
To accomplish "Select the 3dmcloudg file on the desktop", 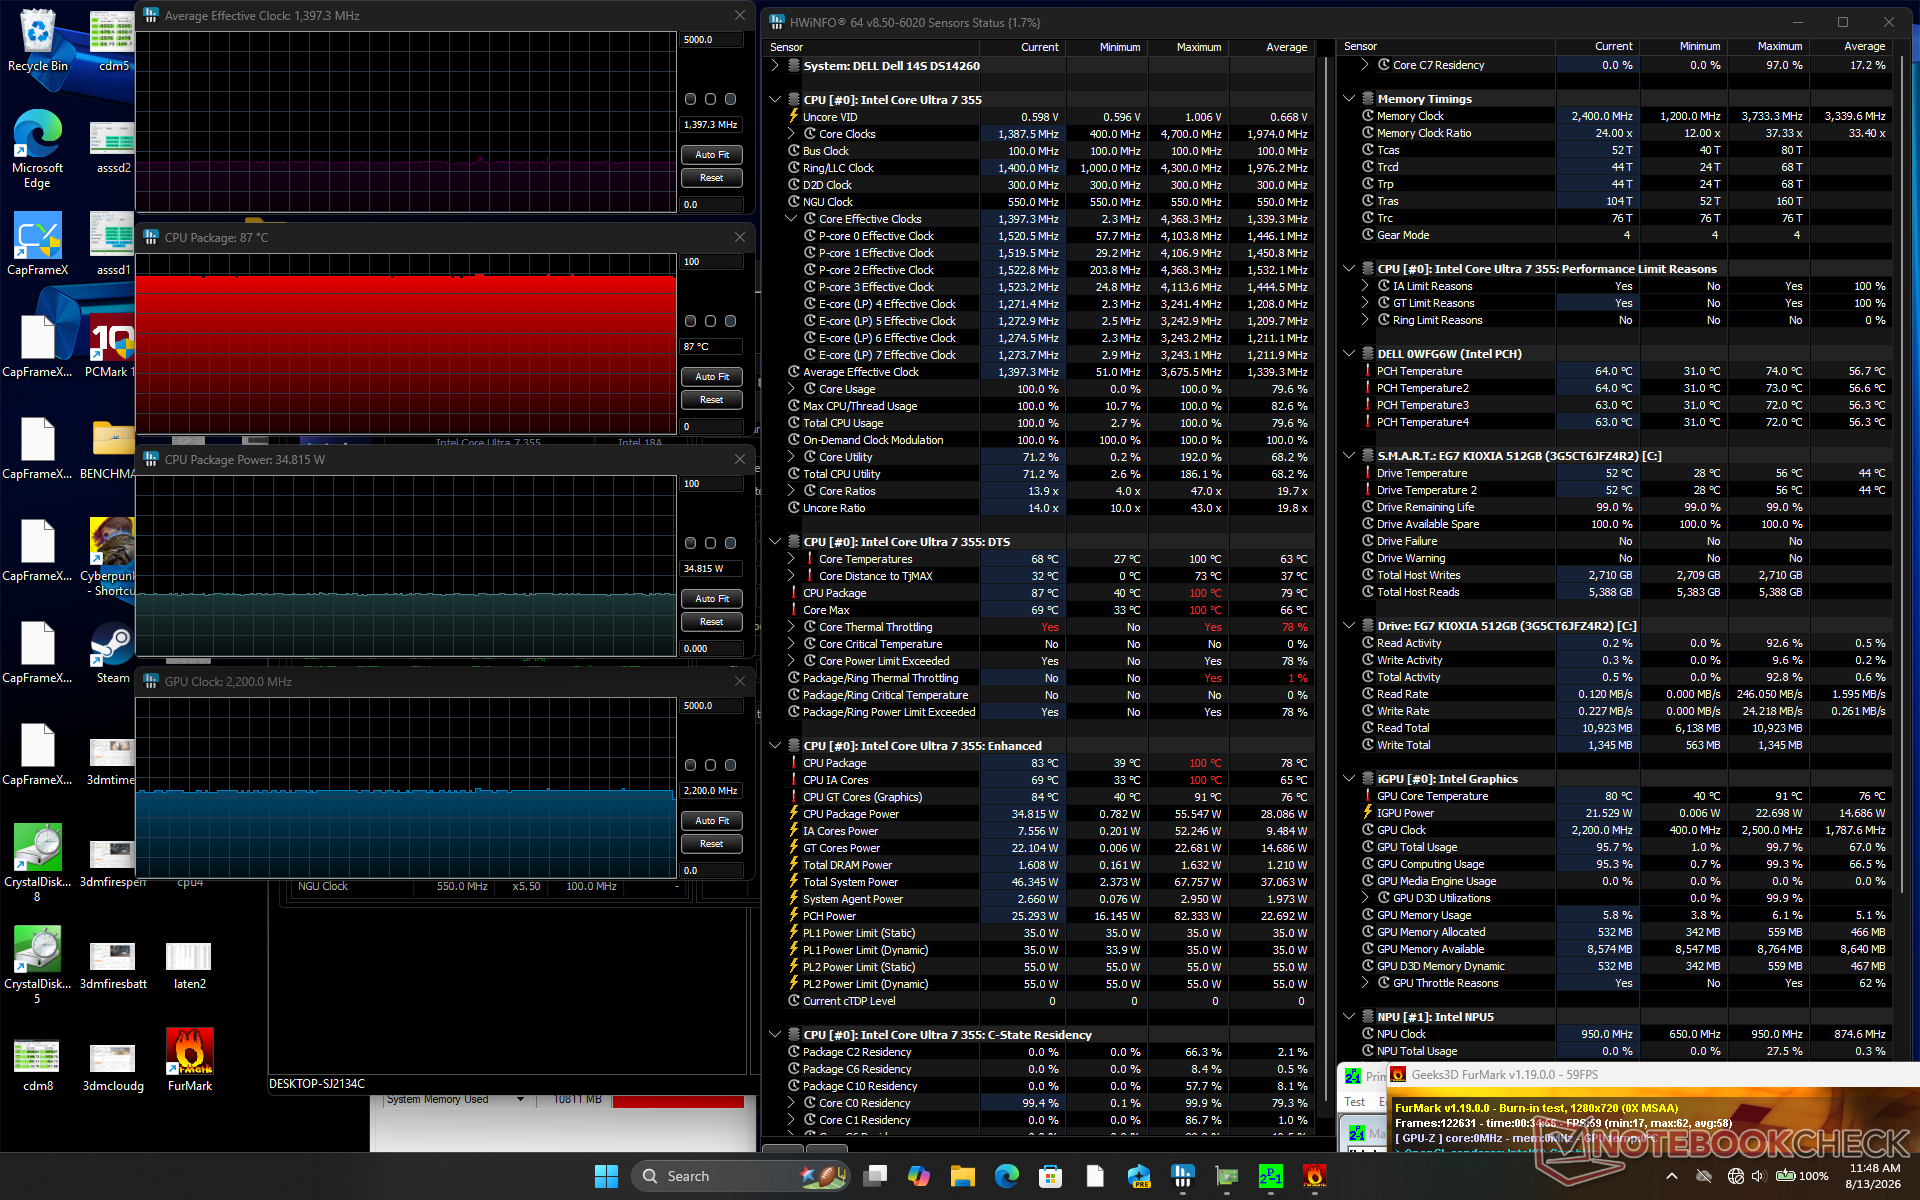I will tap(112, 1065).
